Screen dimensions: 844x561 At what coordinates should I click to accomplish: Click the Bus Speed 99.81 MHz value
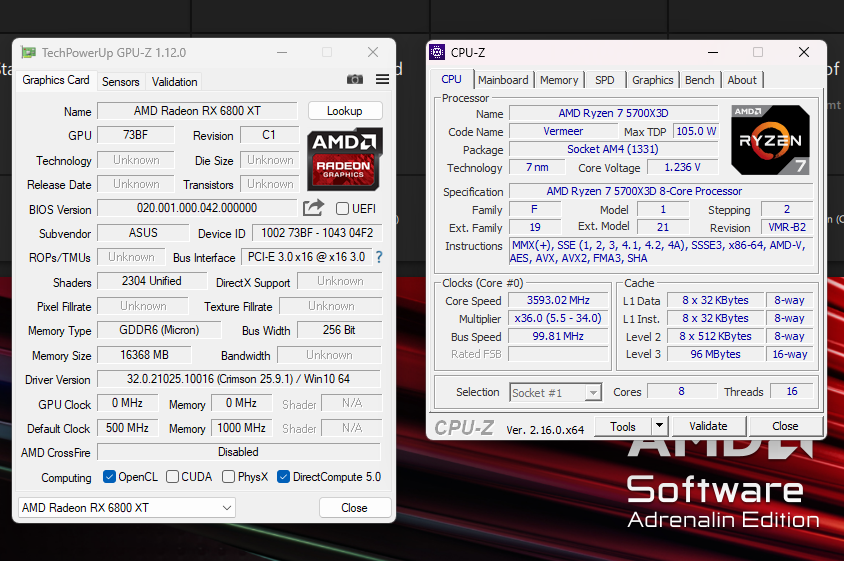(558, 336)
